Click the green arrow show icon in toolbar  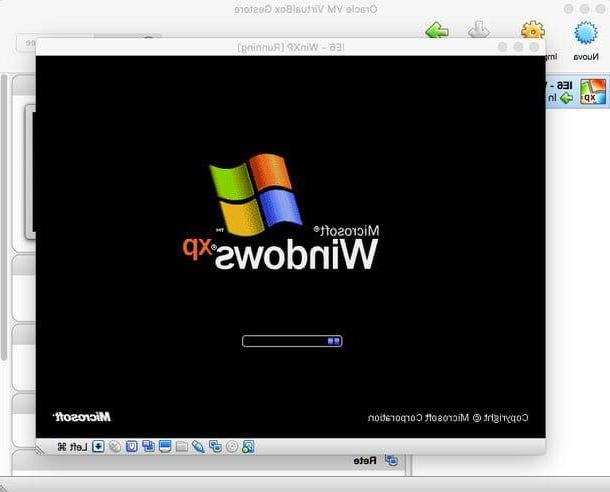[x=437, y=30]
